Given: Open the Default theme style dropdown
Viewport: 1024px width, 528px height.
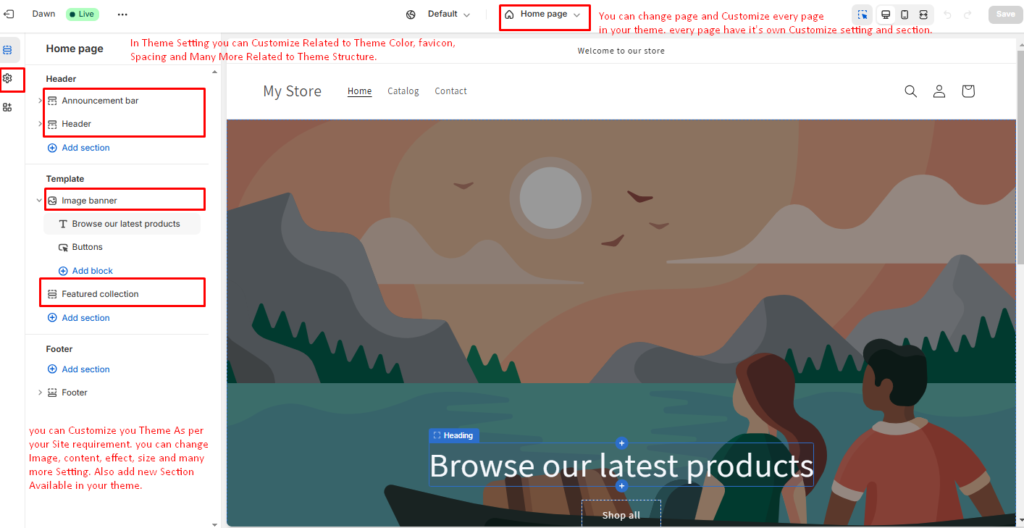Looking at the screenshot, I should click(x=448, y=14).
